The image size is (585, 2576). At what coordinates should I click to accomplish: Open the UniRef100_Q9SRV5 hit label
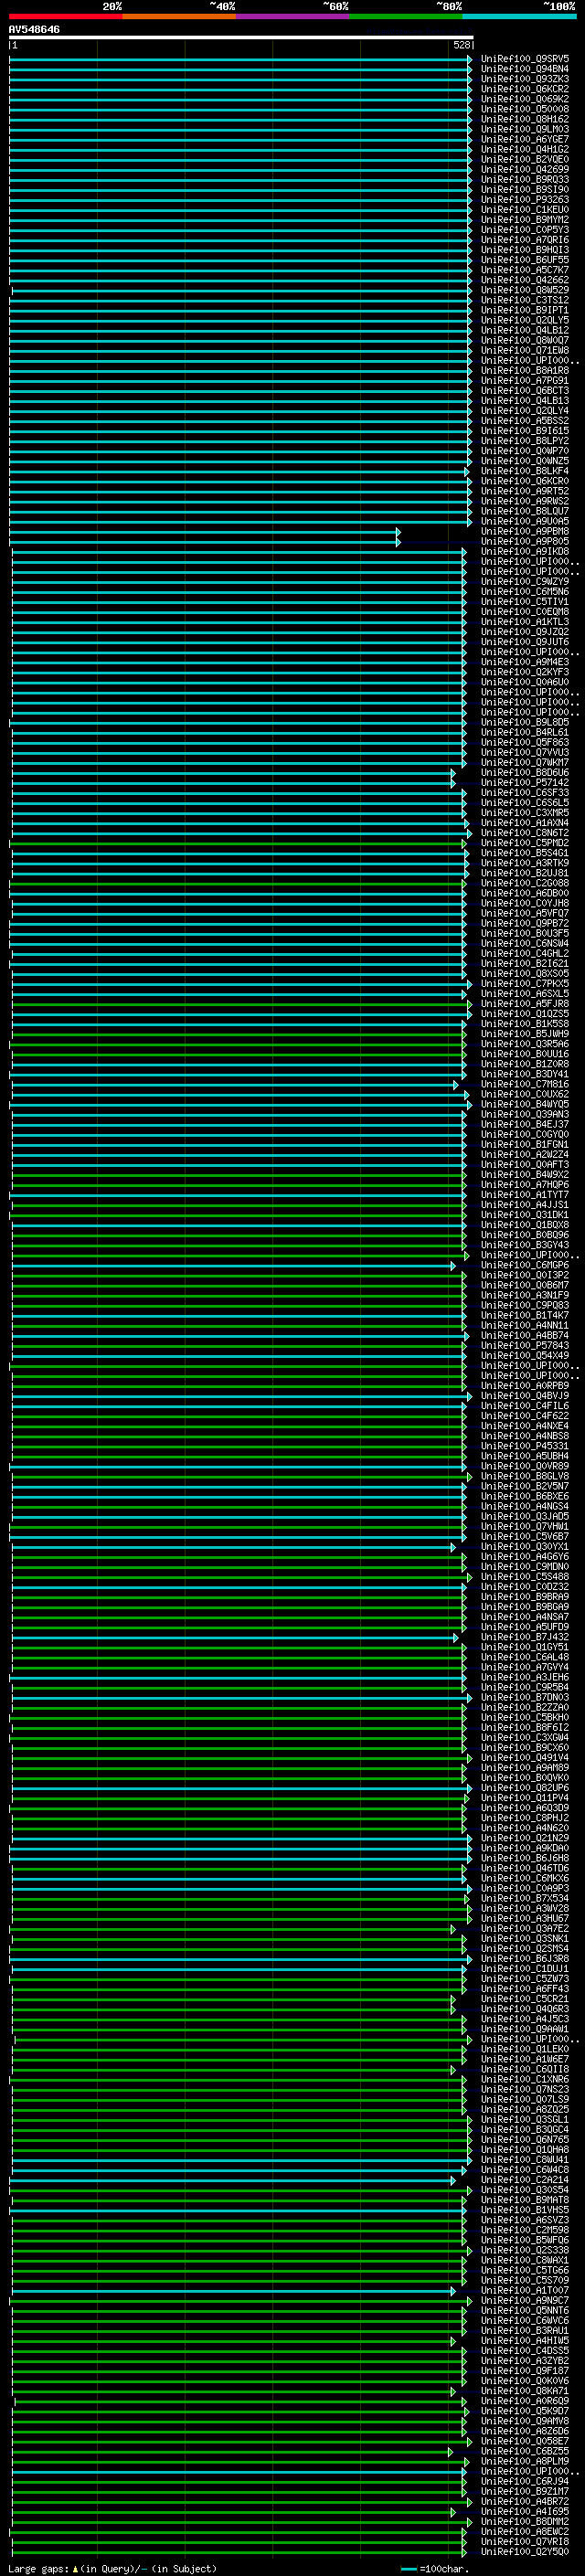click(524, 59)
